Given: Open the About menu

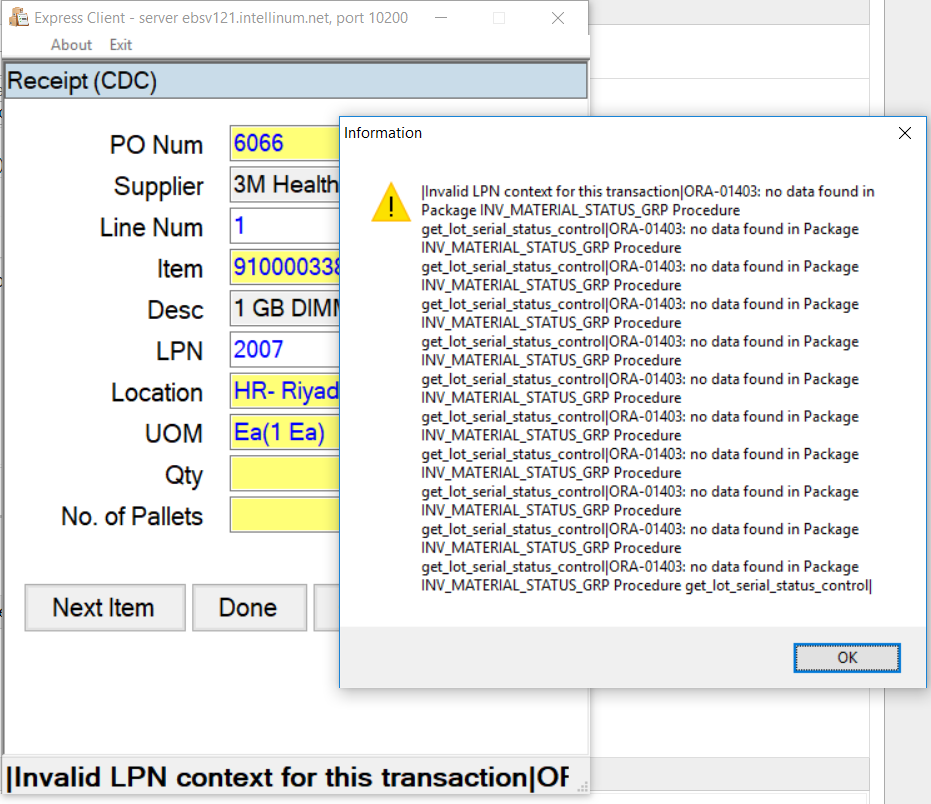Looking at the screenshot, I should 71,45.
